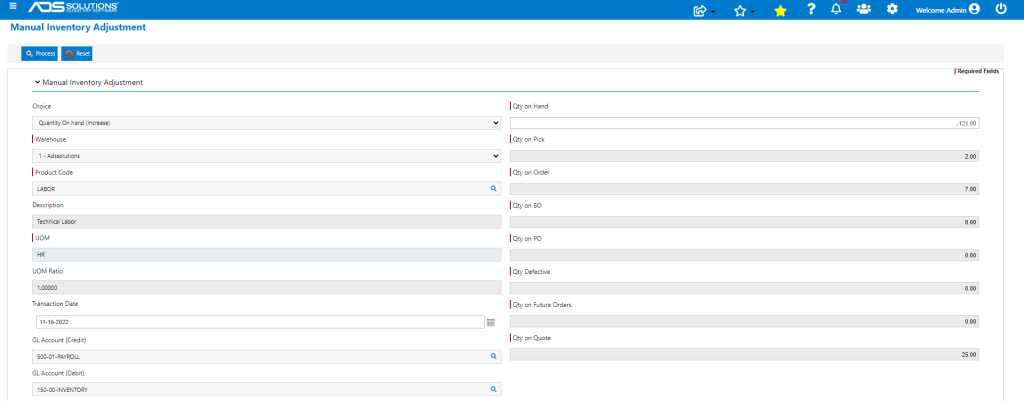Search GL Account (Debit) magnifier icon
This screenshot has height=401, width=1024.
tap(494, 389)
